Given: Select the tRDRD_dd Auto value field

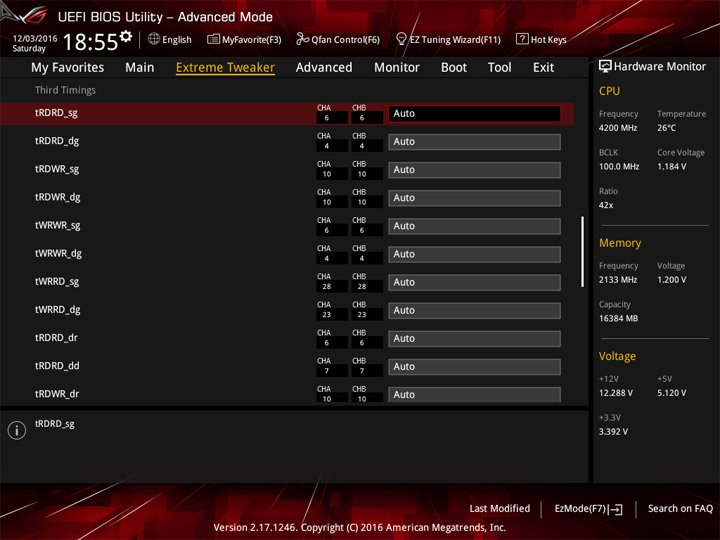Looking at the screenshot, I should pyautogui.click(x=474, y=367).
